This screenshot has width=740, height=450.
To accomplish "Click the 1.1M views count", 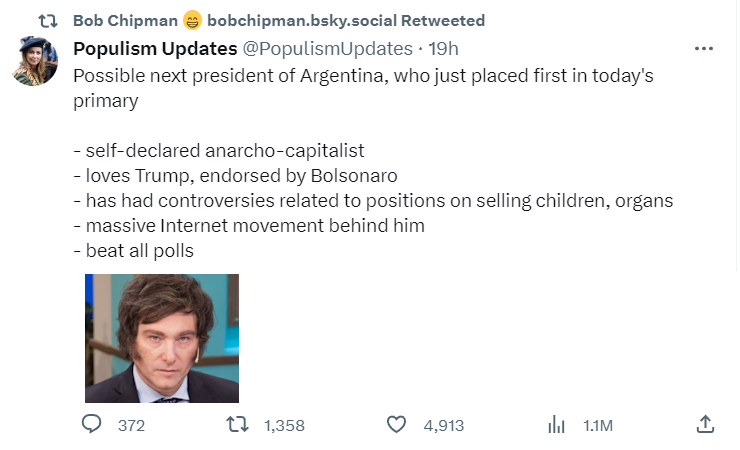I will coord(597,425).
